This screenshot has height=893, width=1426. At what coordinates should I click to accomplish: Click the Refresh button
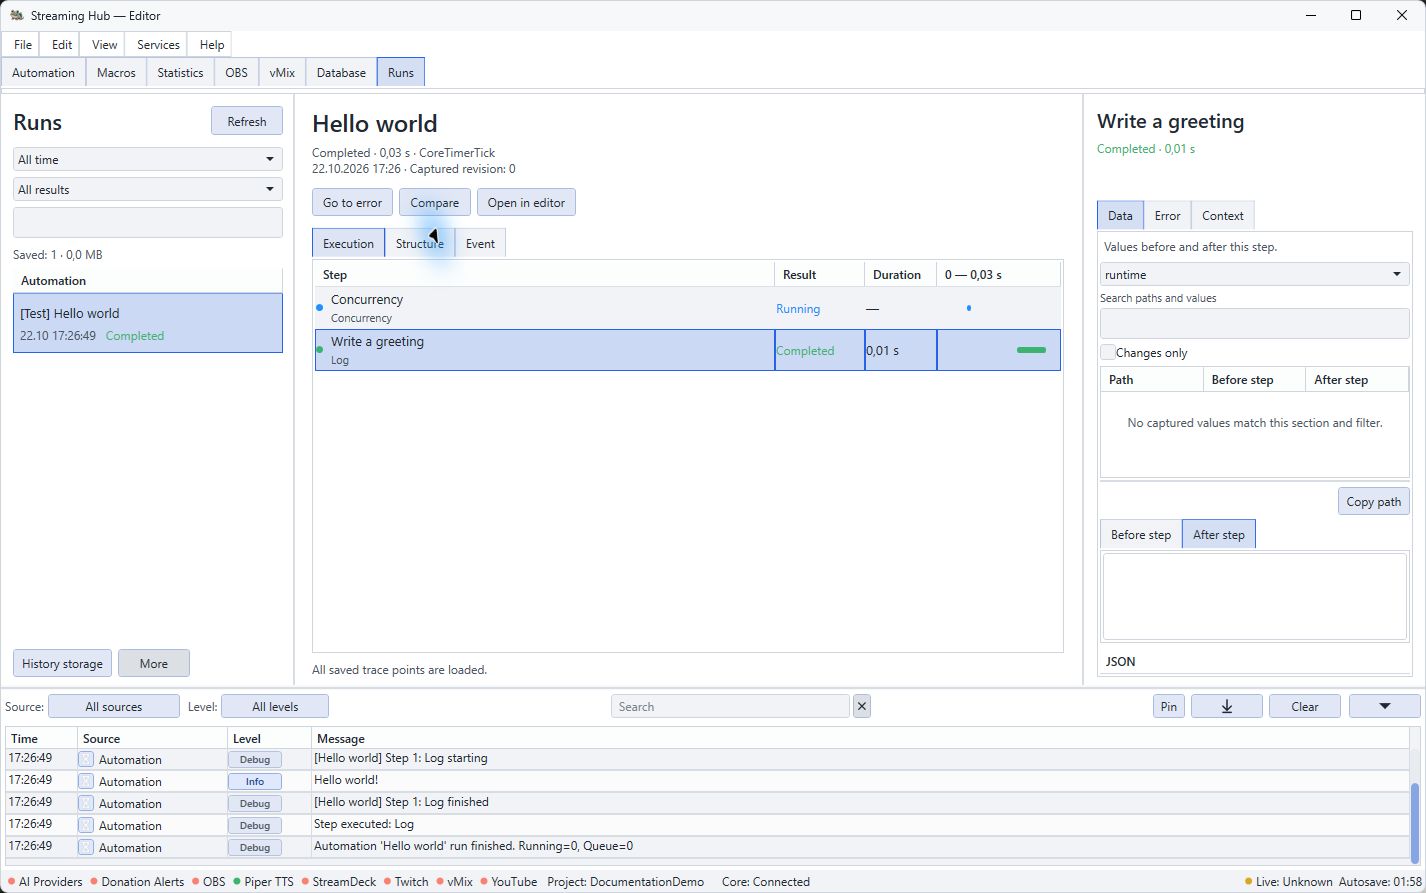pyautogui.click(x=247, y=121)
